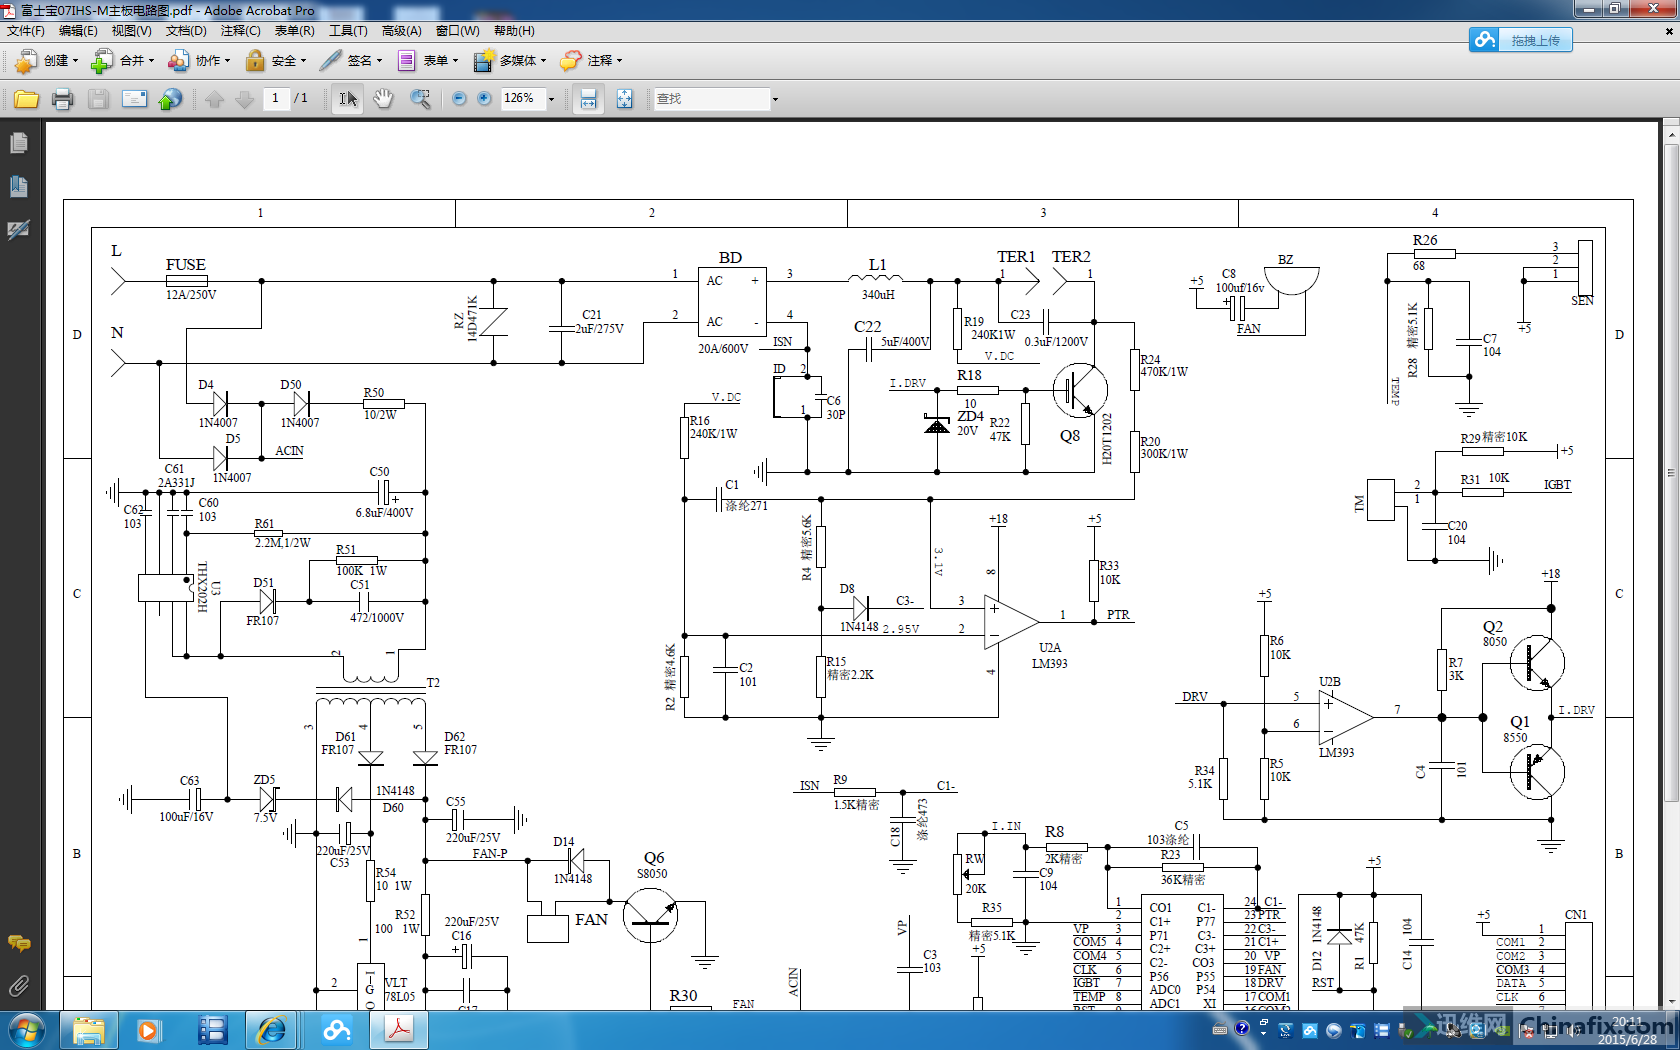Screen dimensions: 1680x1050
Task: Open the 工具(T) menu
Action: pos(348,31)
